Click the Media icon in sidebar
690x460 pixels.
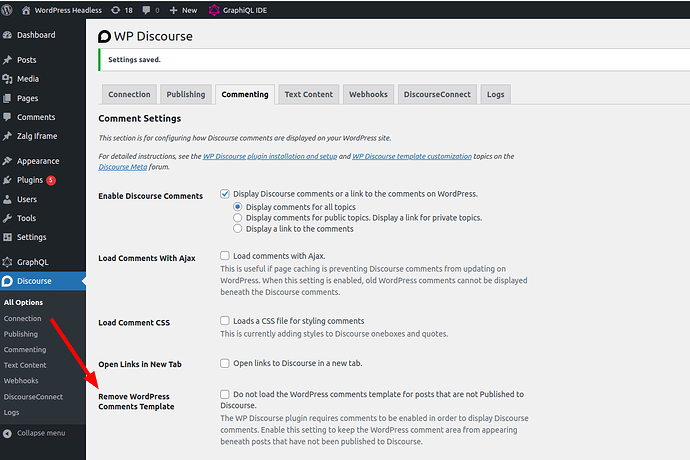point(7,79)
